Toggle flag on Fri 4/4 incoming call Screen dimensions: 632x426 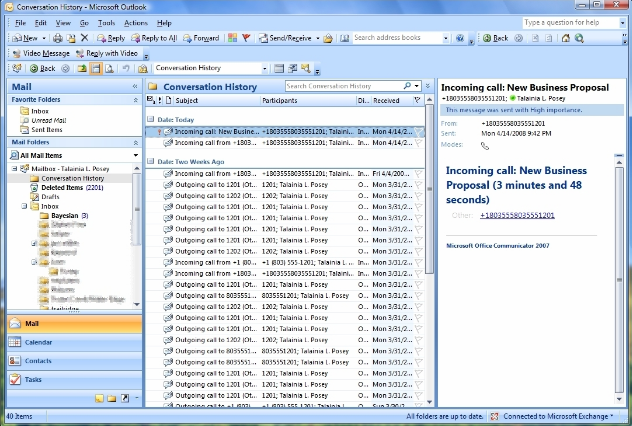pos(419,174)
